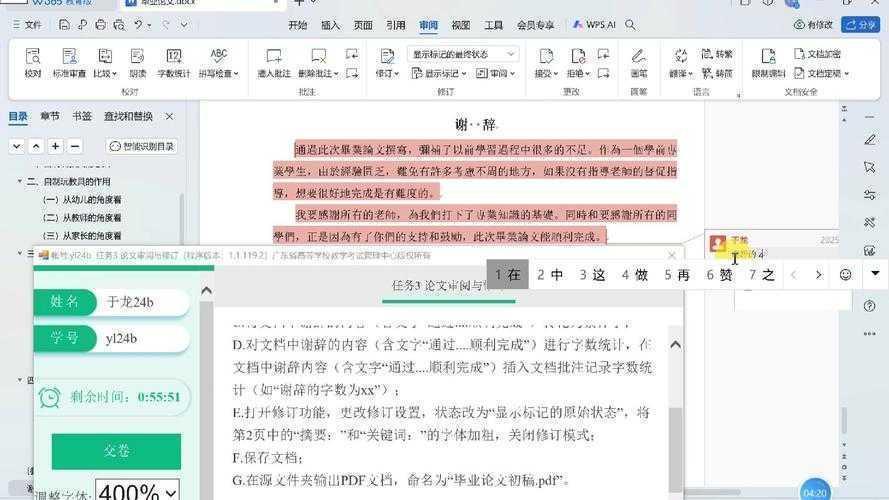This screenshot has width=889, height=500.
Task: Click 文档加密 document encryption
Action: click(817, 54)
